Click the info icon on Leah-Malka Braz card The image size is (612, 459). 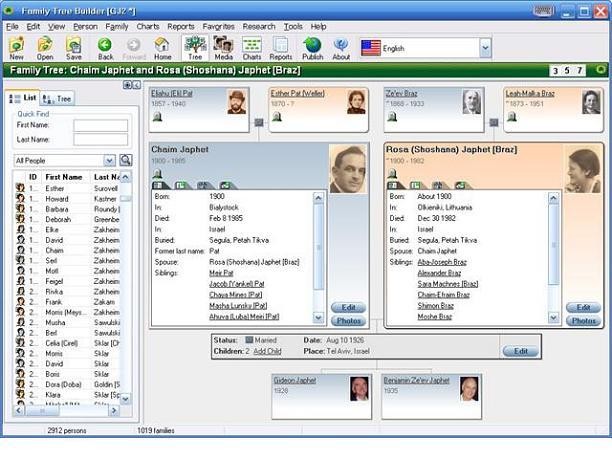click(x=512, y=116)
